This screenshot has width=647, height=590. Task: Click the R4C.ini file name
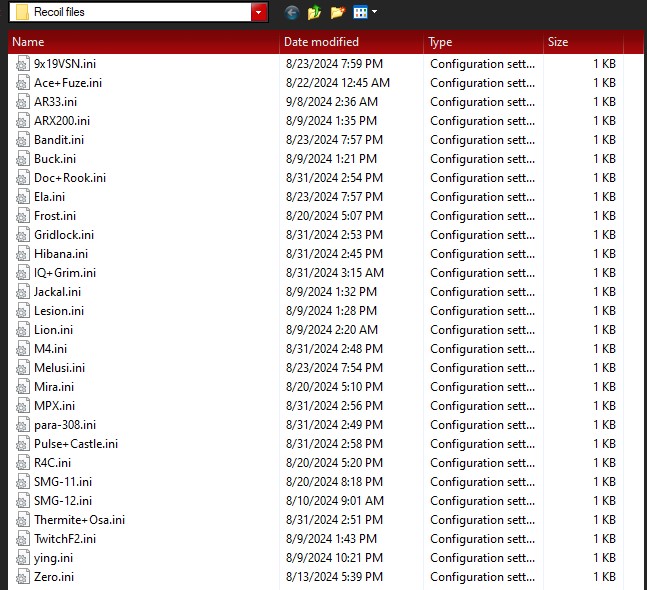click(52, 463)
